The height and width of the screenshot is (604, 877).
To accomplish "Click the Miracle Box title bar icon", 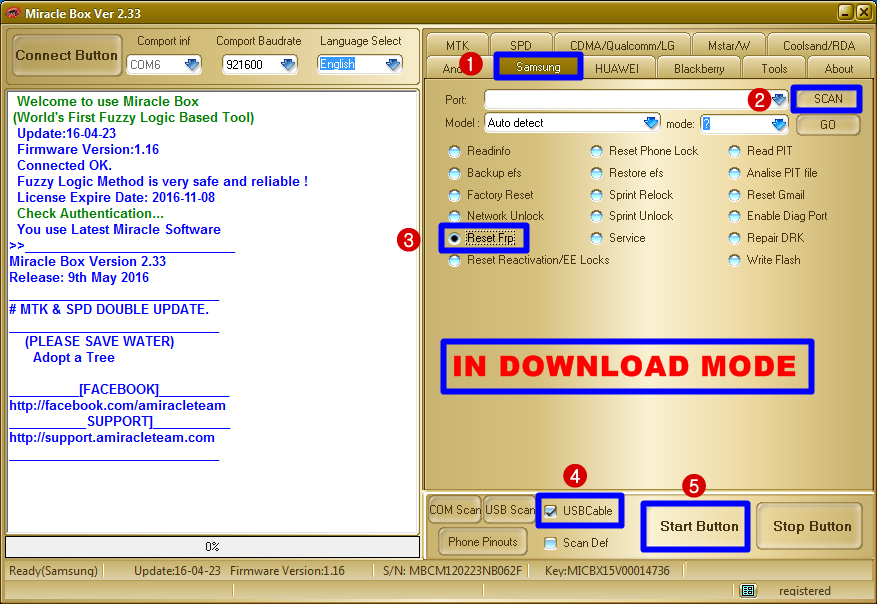I will click(12, 13).
